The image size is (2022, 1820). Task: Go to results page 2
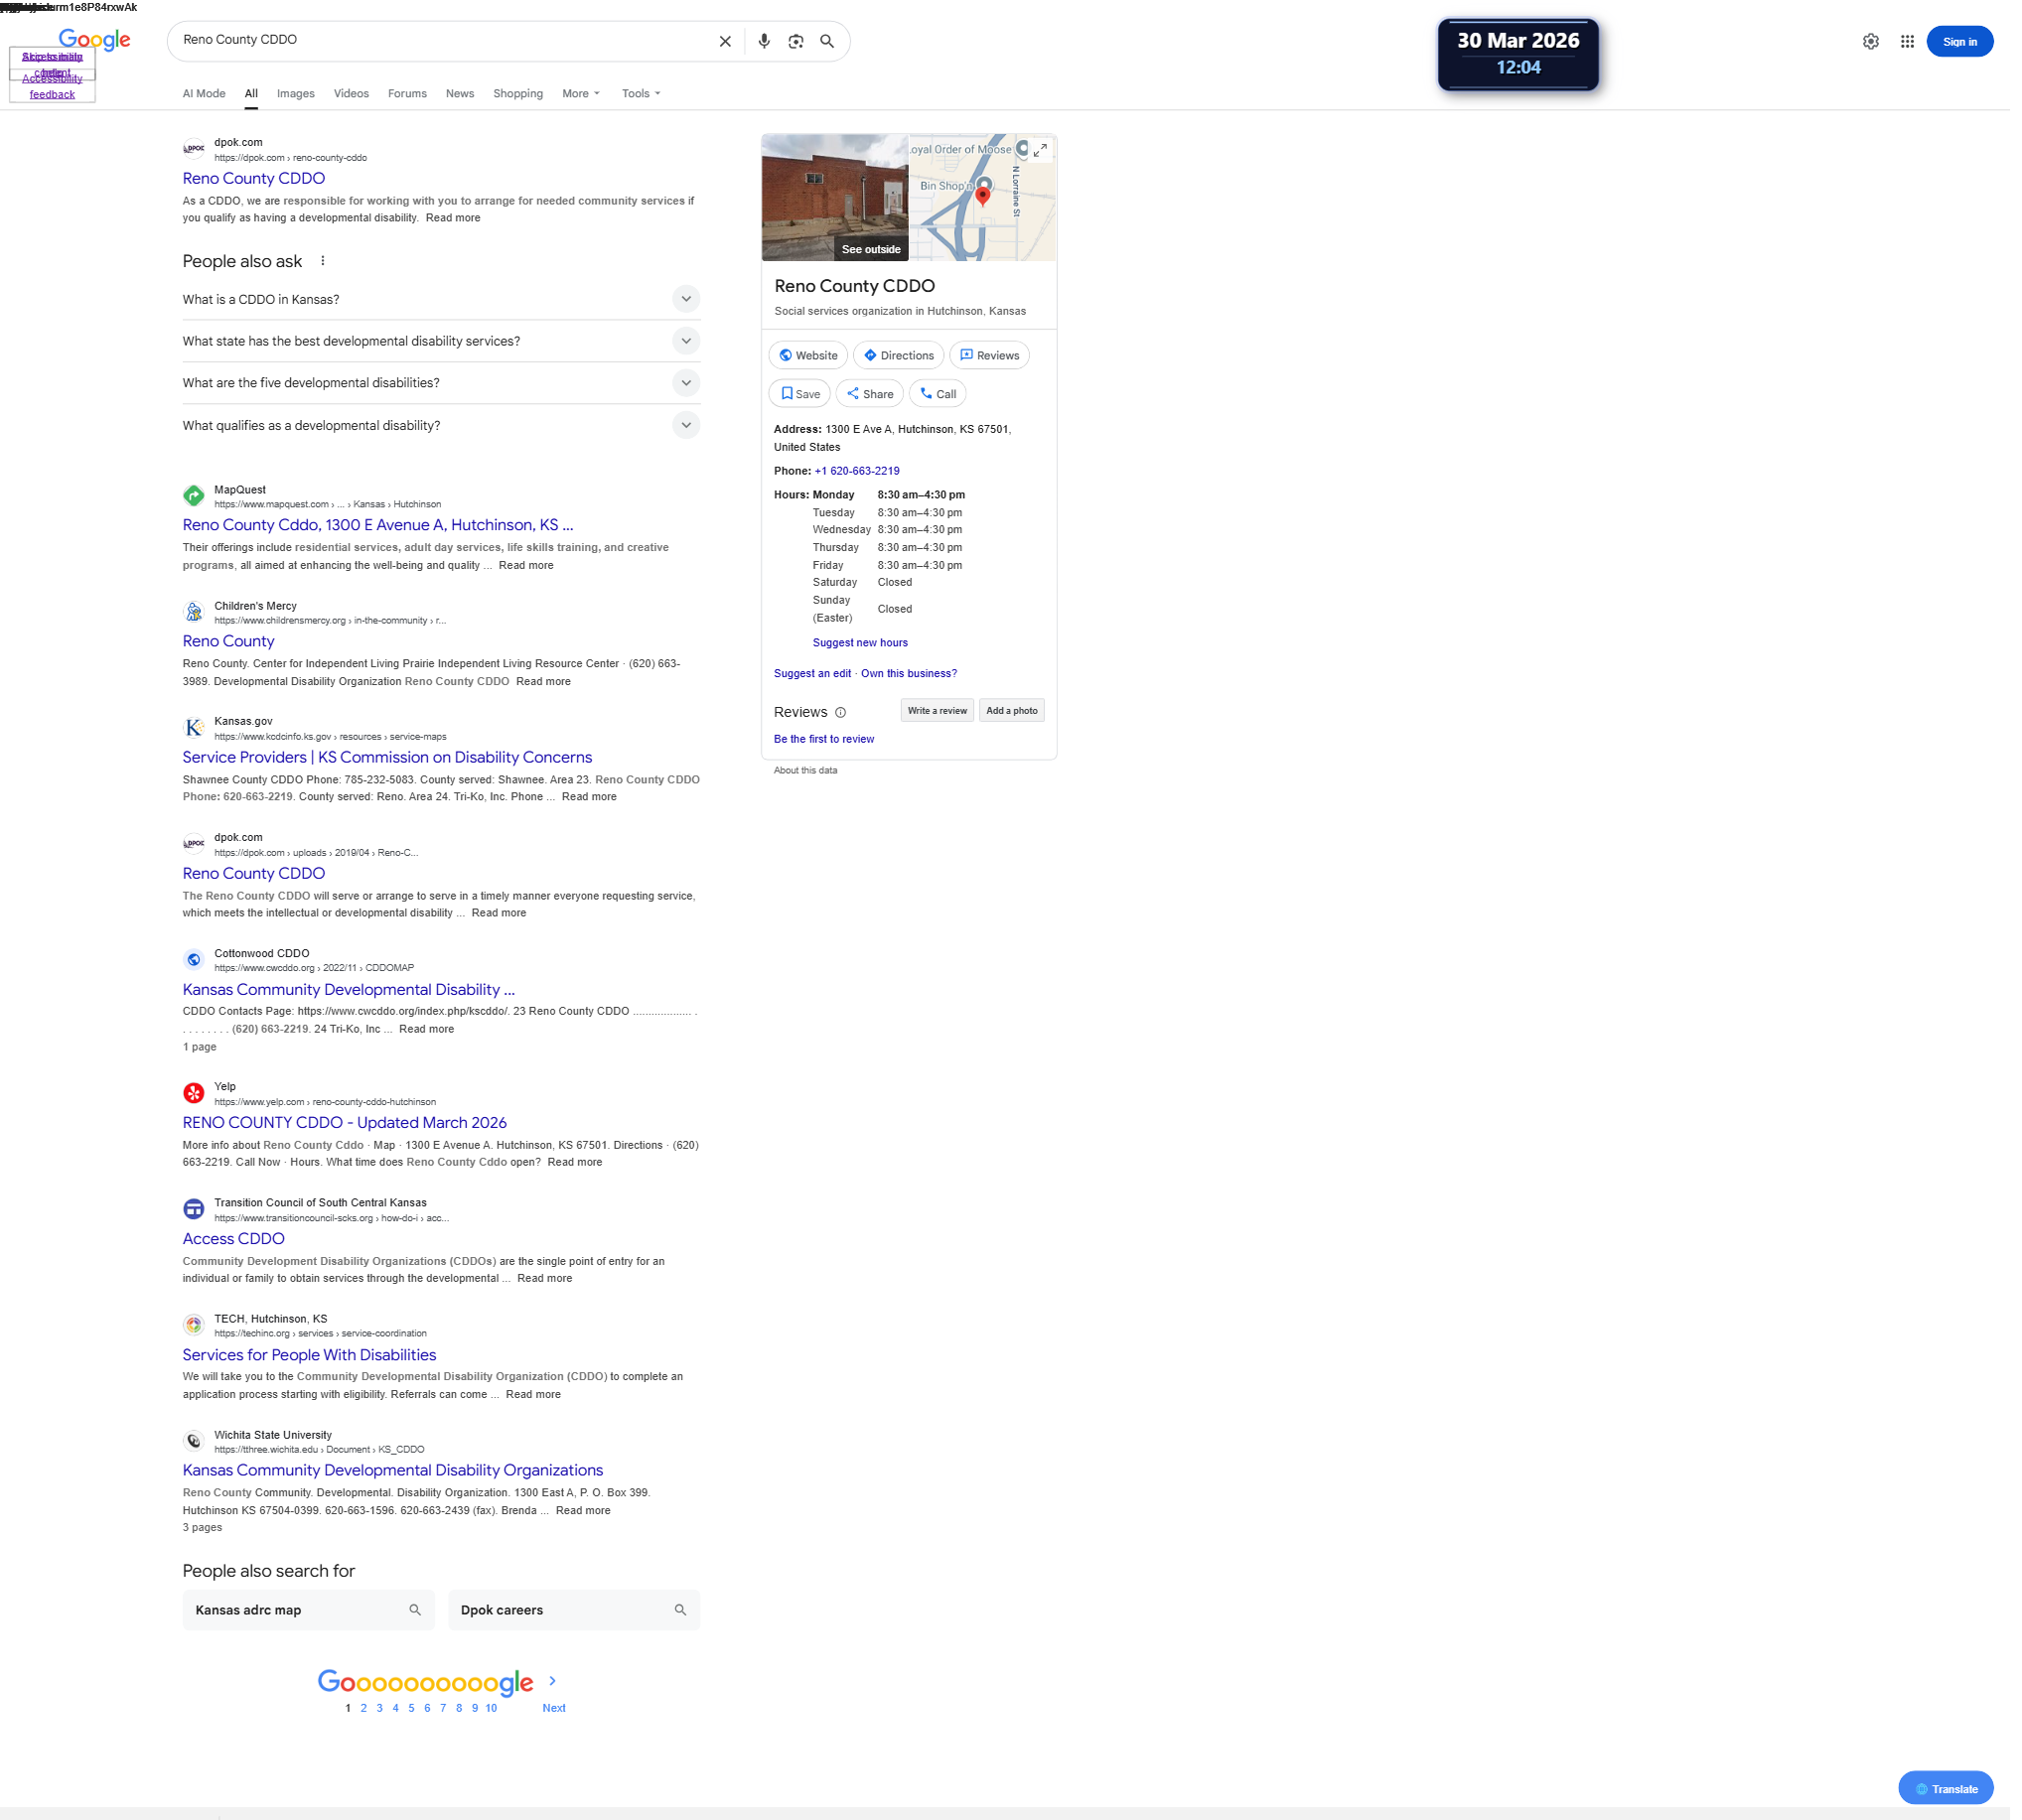(x=363, y=1708)
